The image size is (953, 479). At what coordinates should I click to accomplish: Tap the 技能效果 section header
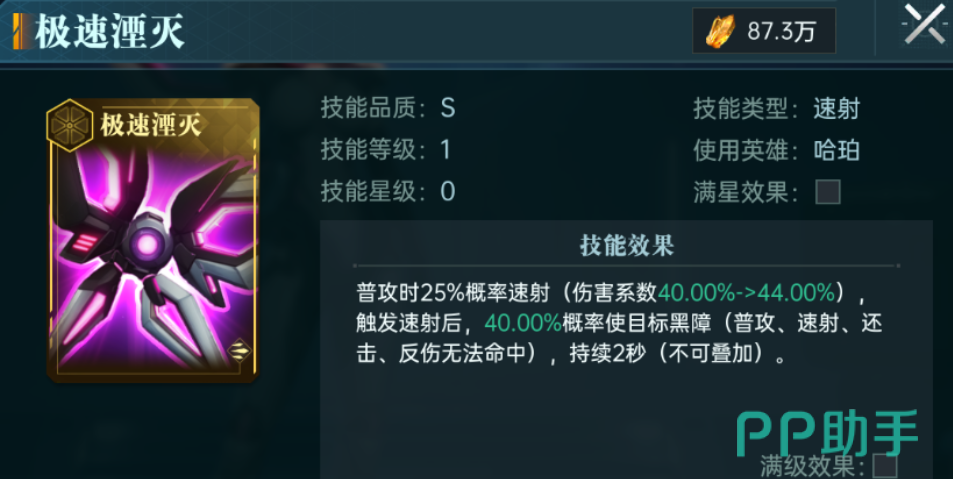tap(627, 246)
